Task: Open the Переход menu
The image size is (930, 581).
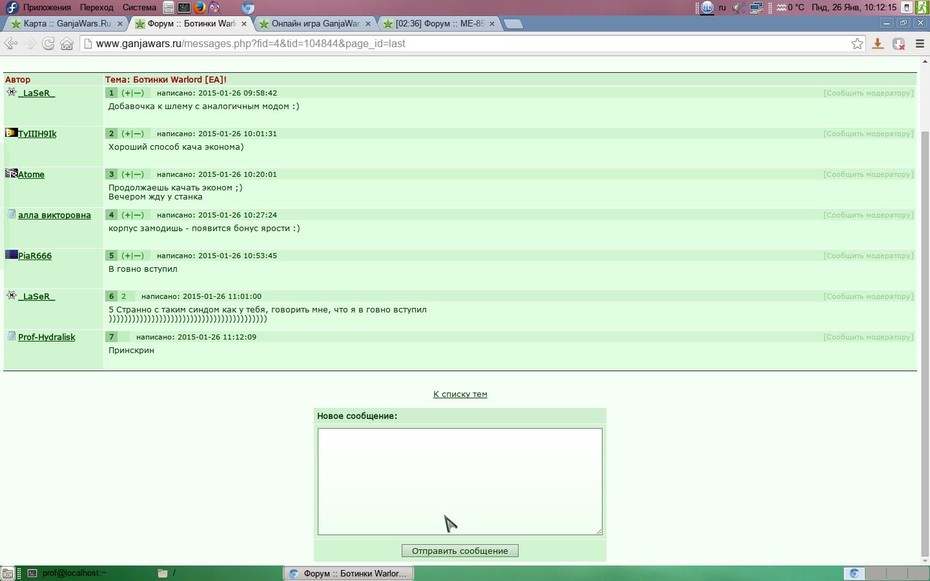Action: [x=96, y=7]
